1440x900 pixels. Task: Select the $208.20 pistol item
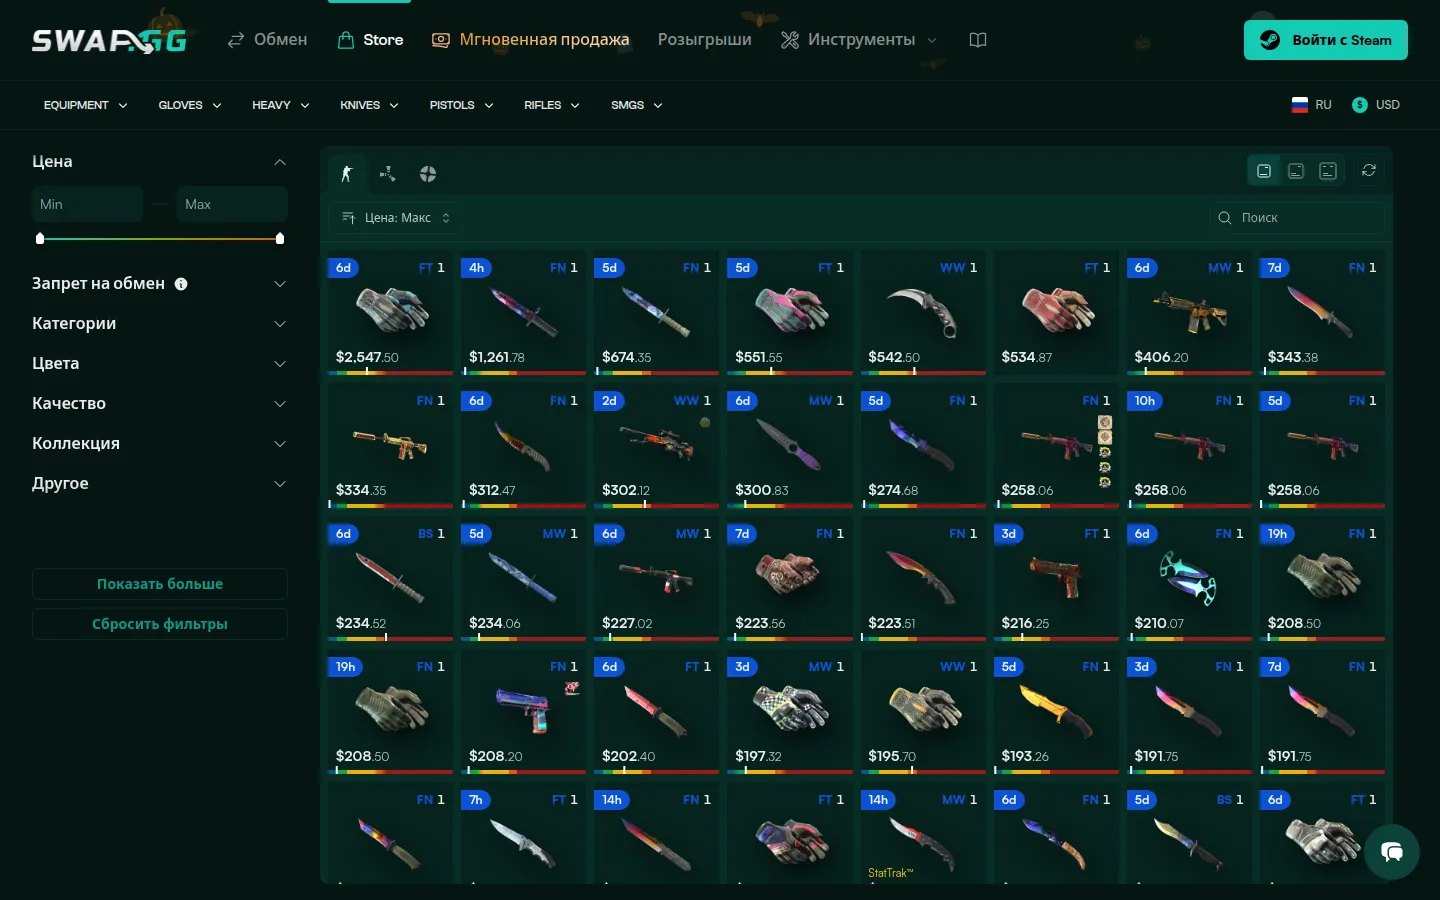click(x=523, y=713)
